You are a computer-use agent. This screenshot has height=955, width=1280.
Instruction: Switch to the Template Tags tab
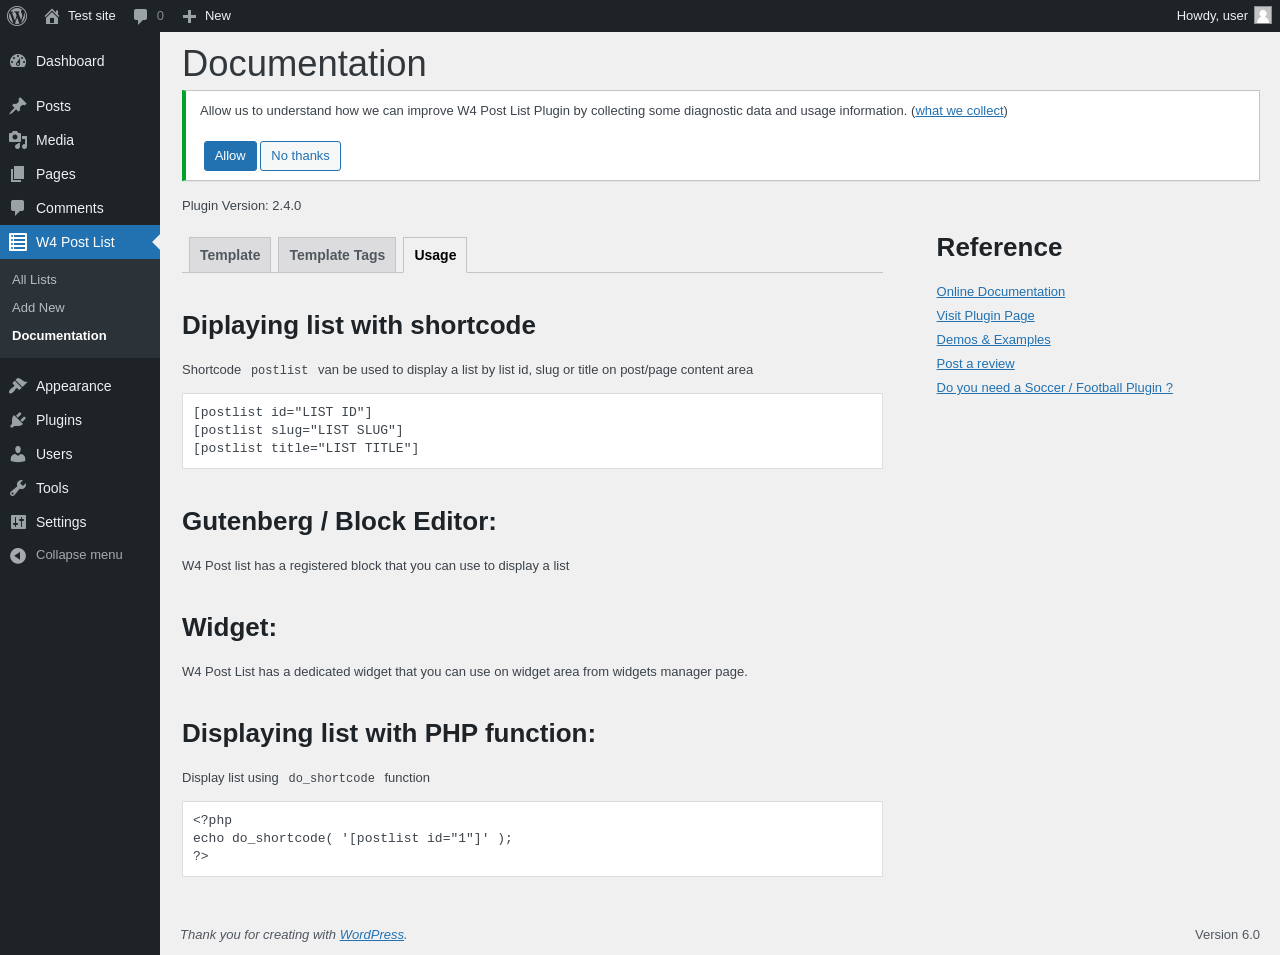[x=337, y=255]
